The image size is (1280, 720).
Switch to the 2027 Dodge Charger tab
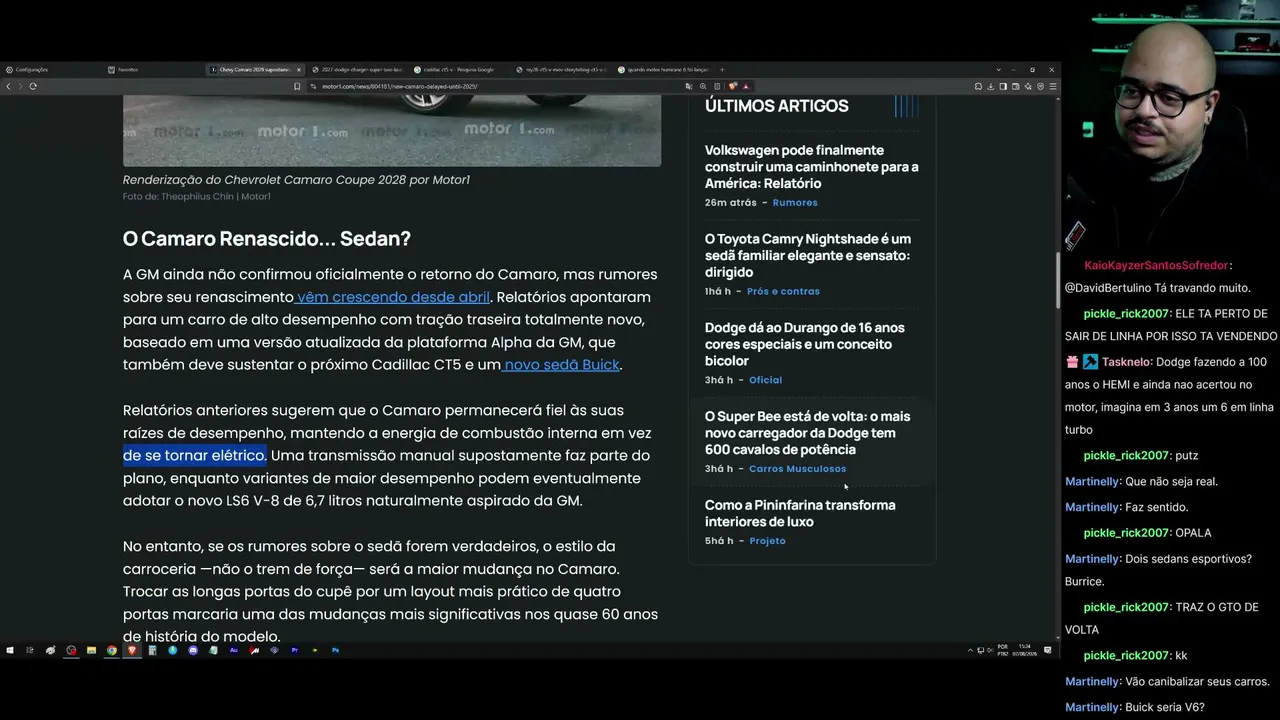click(357, 70)
